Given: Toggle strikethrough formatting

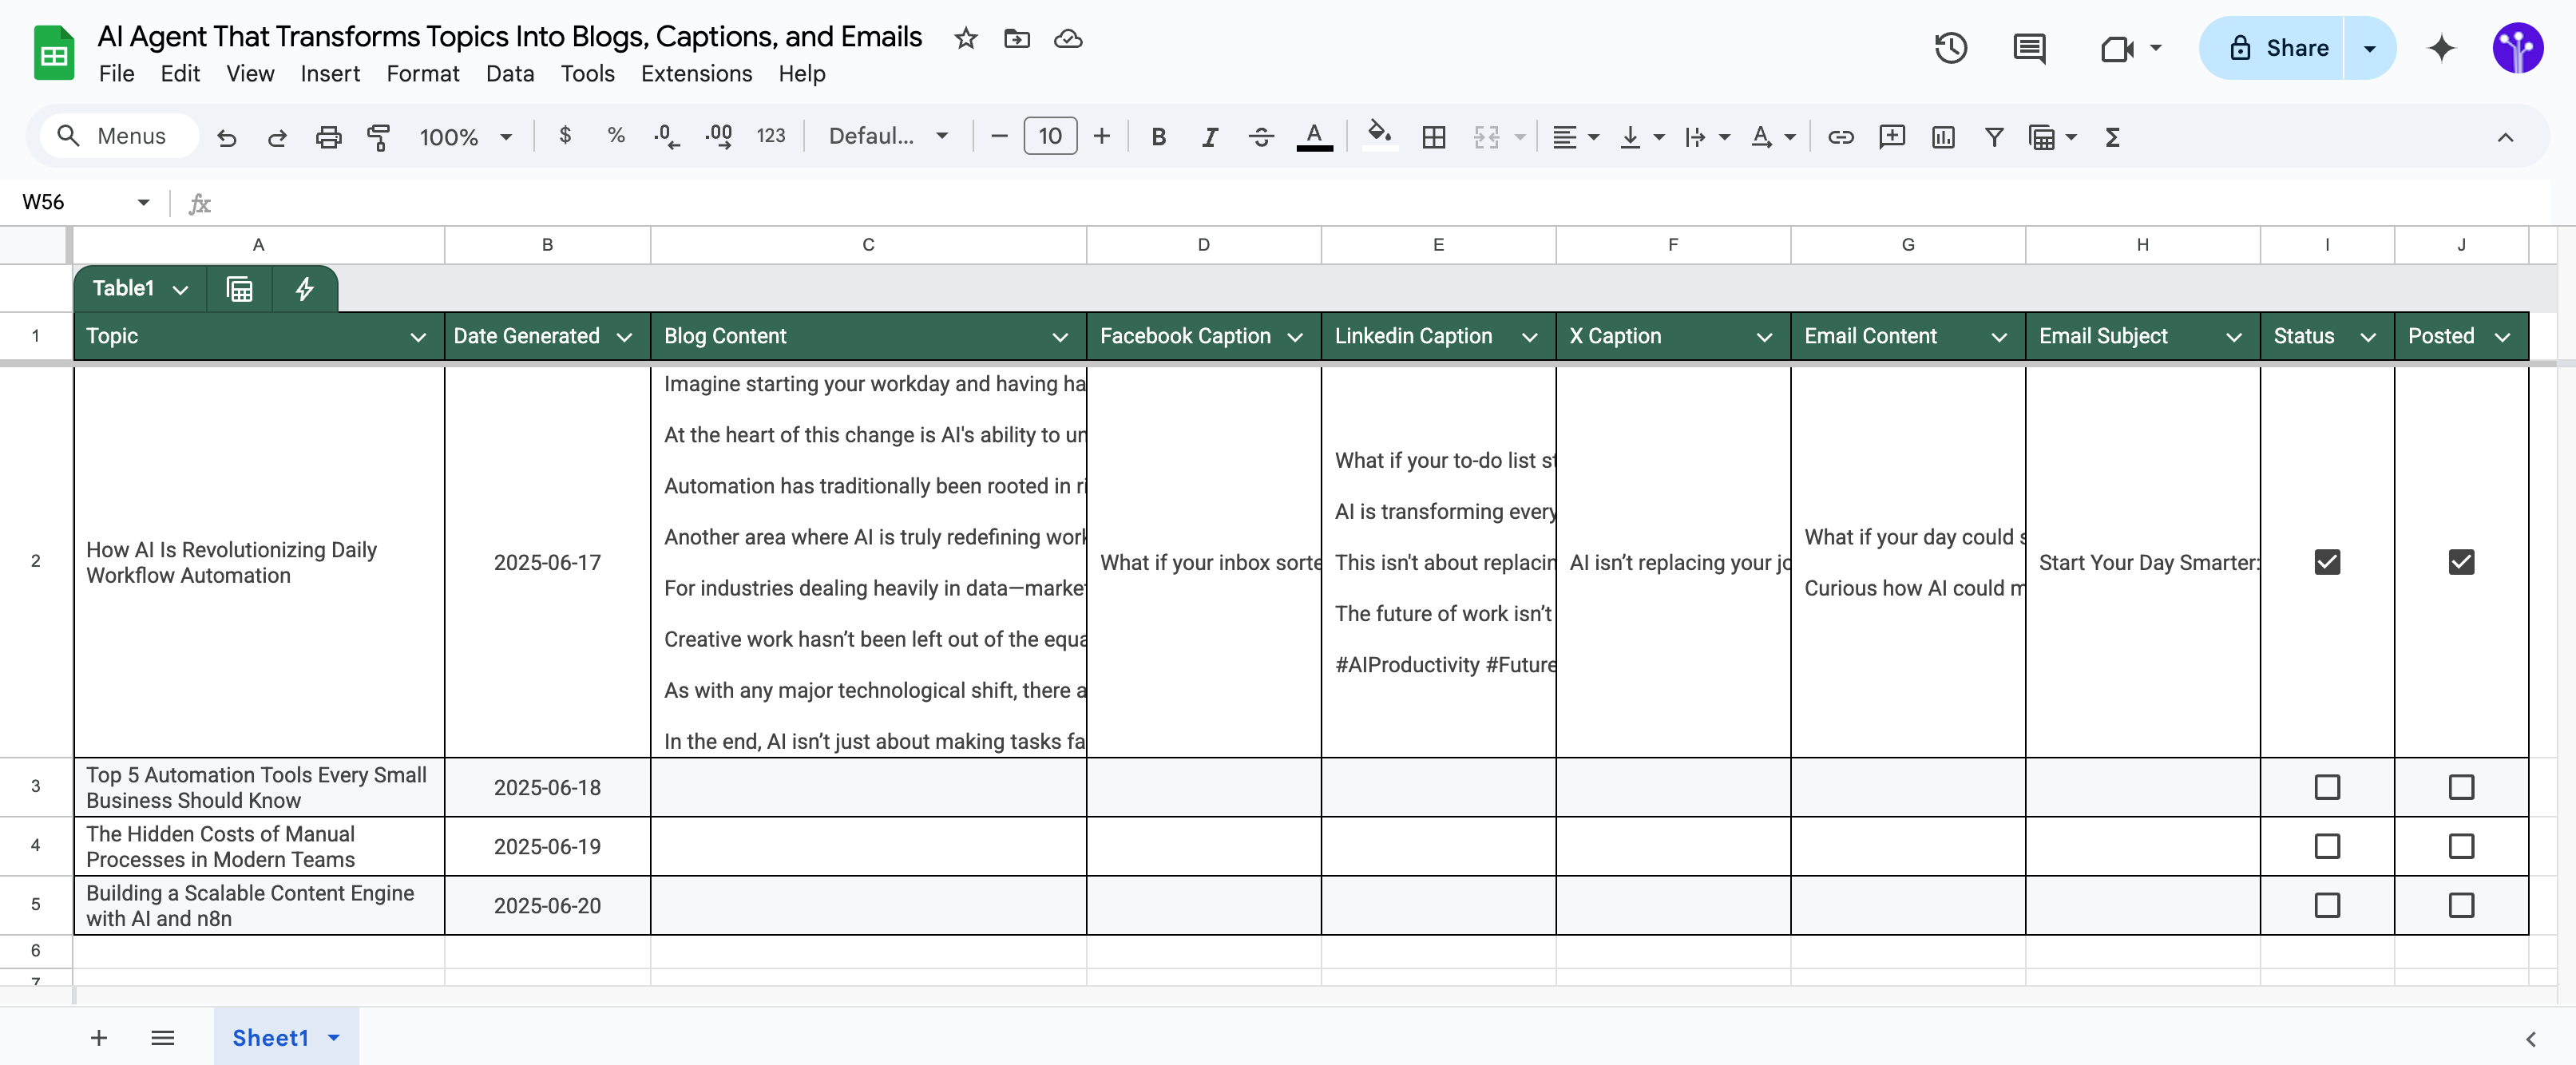Looking at the screenshot, I should click(x=1261, y=137).
